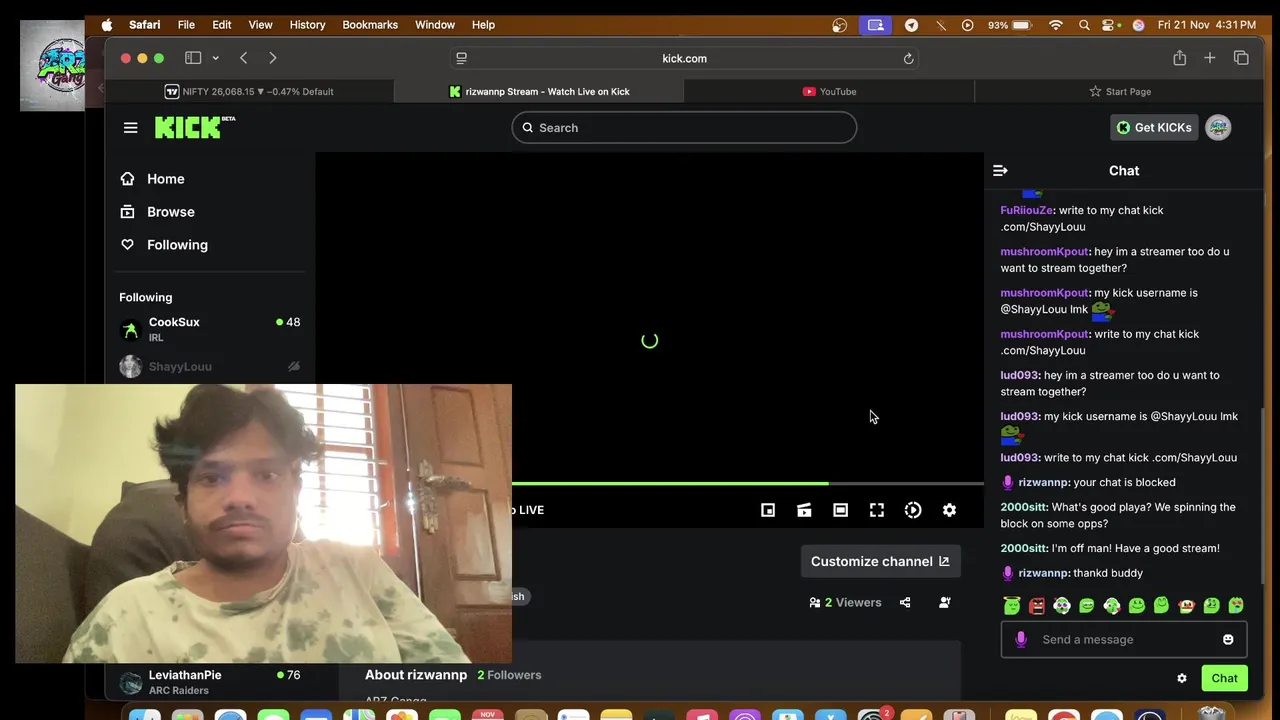Click the purple microphone icon in message box
Screen dimensions: 1280x720
click(1021, 640)
